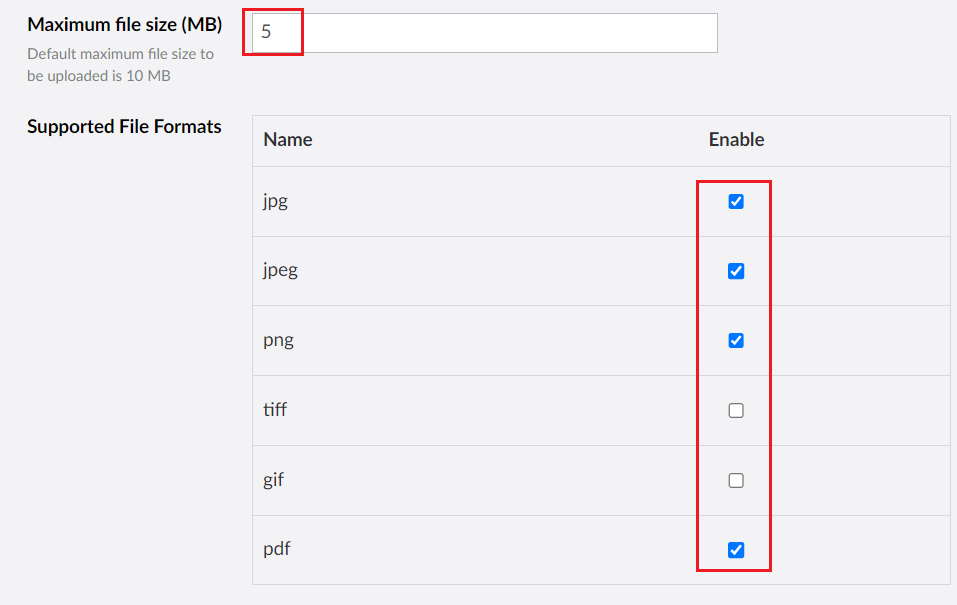Click the gif row label

(274, 480)
